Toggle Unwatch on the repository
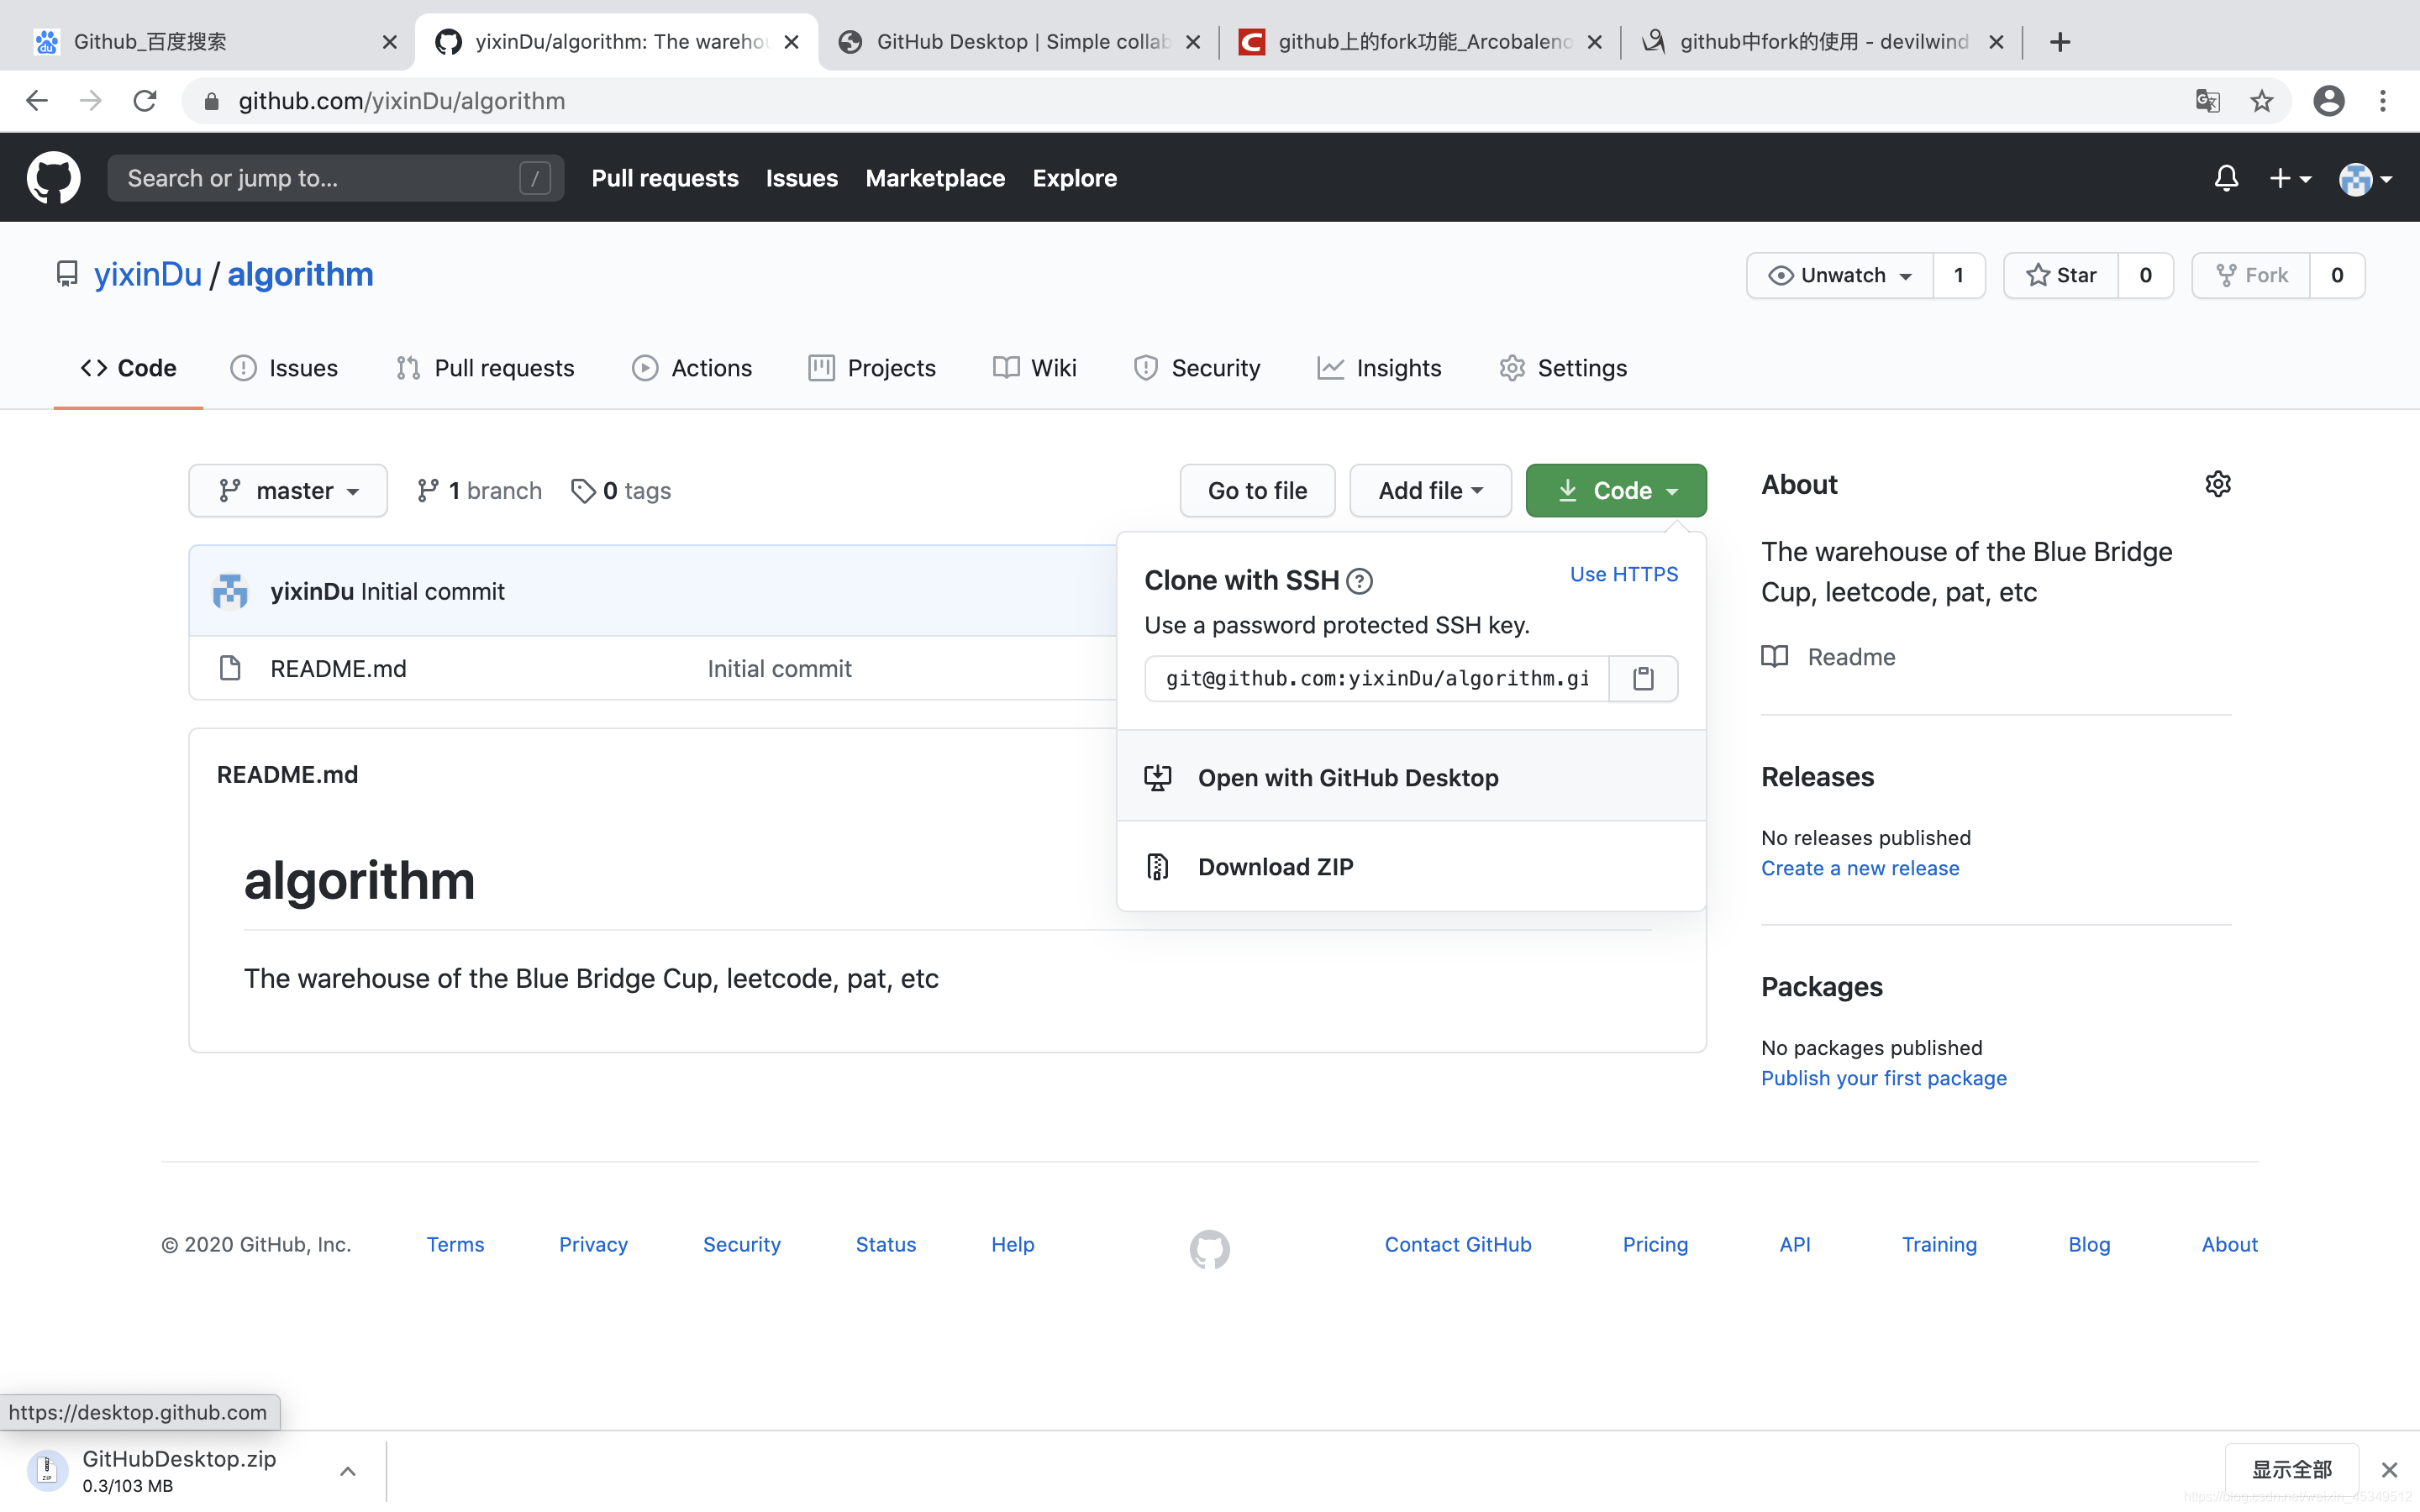2420x1512 pixels. click(1840, 275)
